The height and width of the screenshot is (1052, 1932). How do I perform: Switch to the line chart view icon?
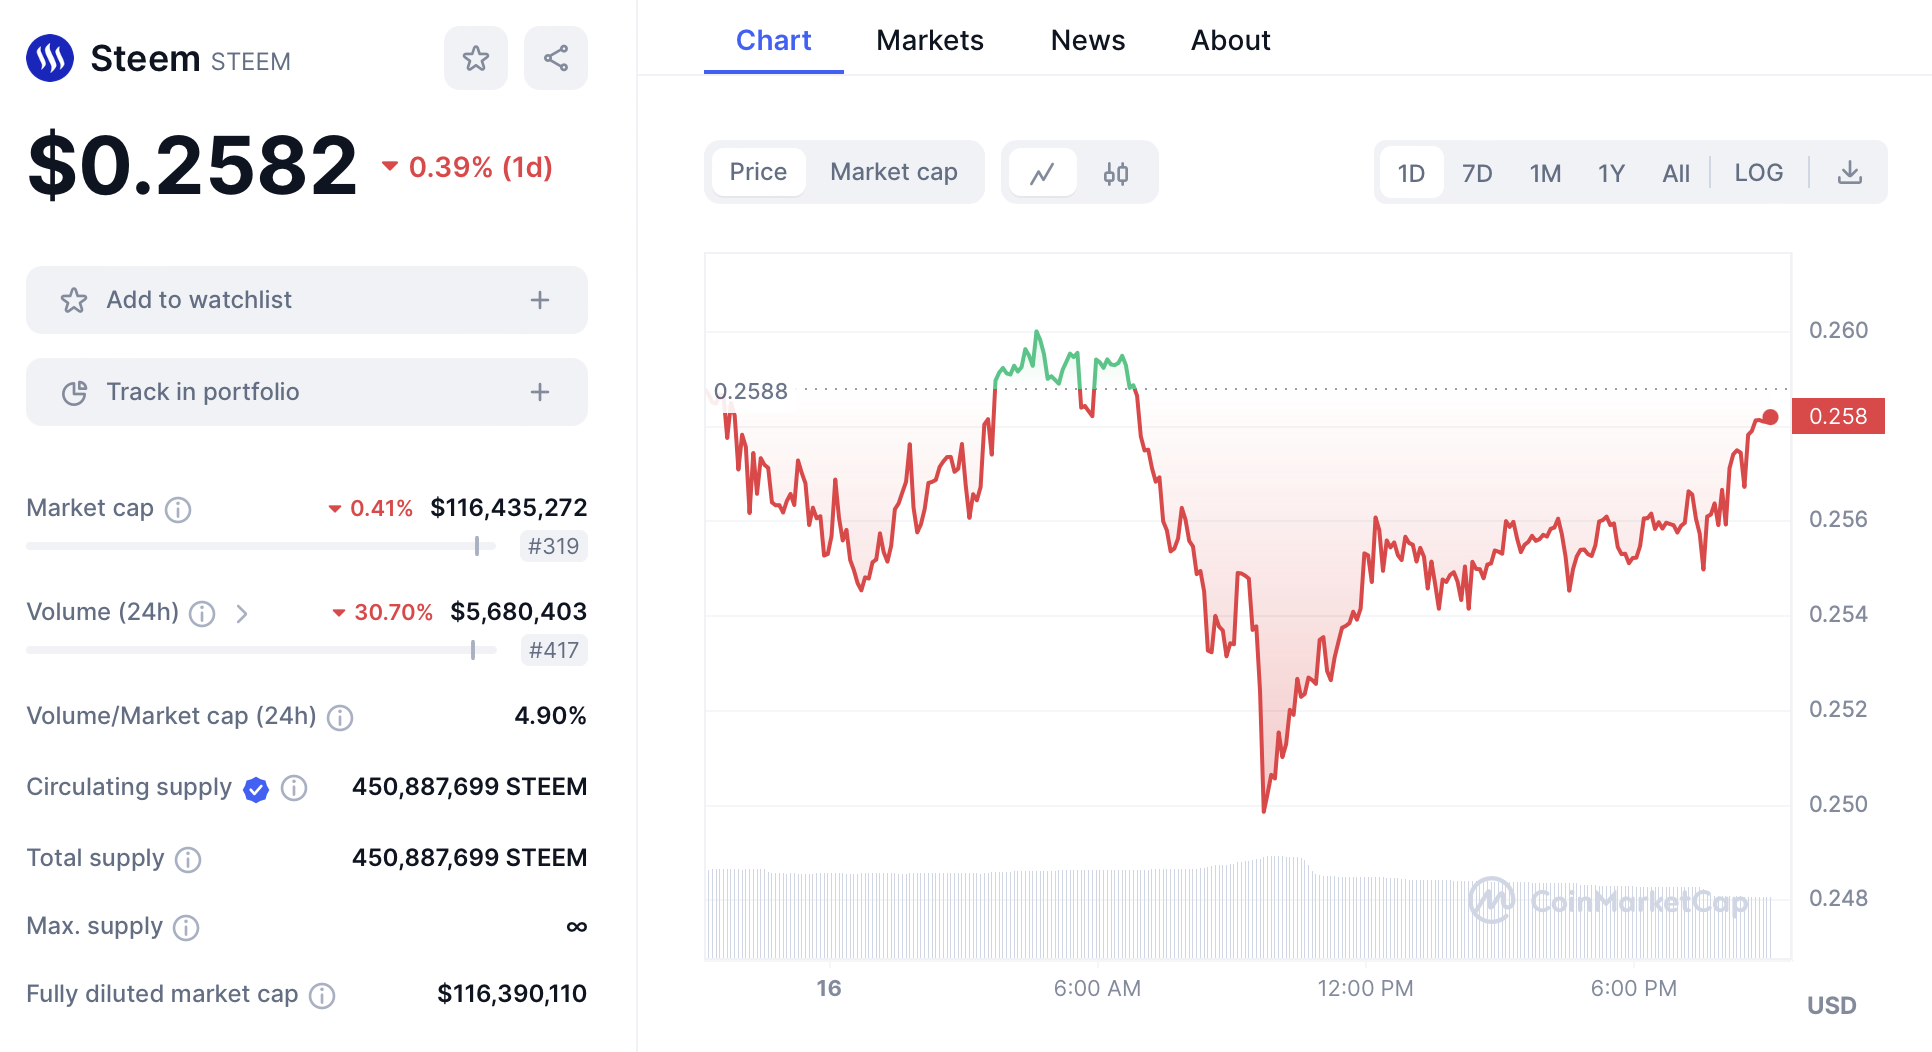[1043, 173]
